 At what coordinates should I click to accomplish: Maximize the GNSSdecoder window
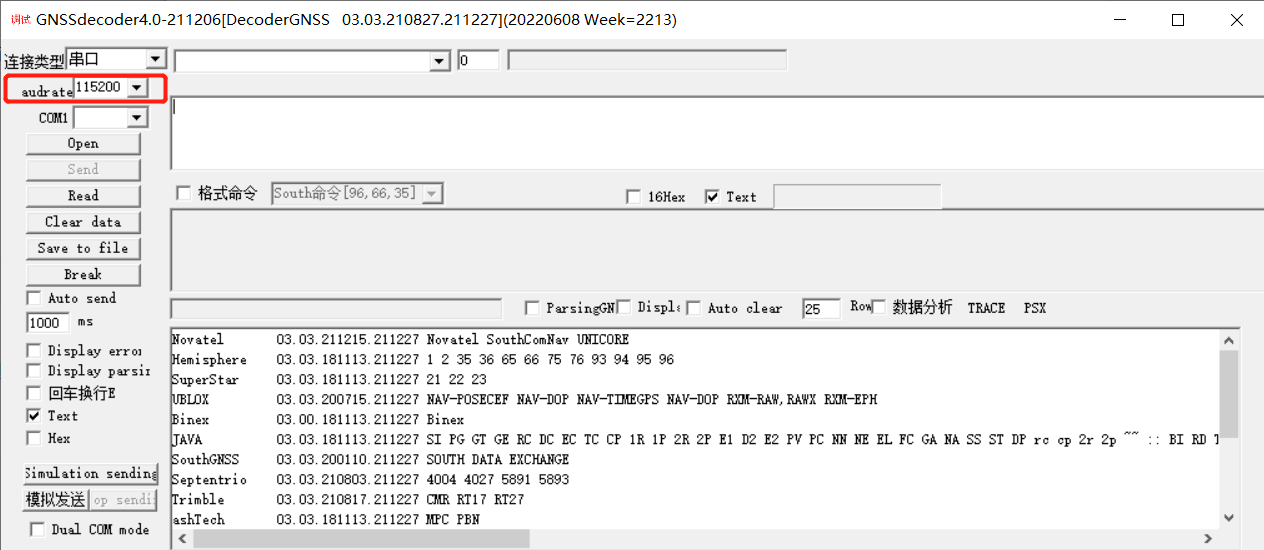click(1178, 20)
